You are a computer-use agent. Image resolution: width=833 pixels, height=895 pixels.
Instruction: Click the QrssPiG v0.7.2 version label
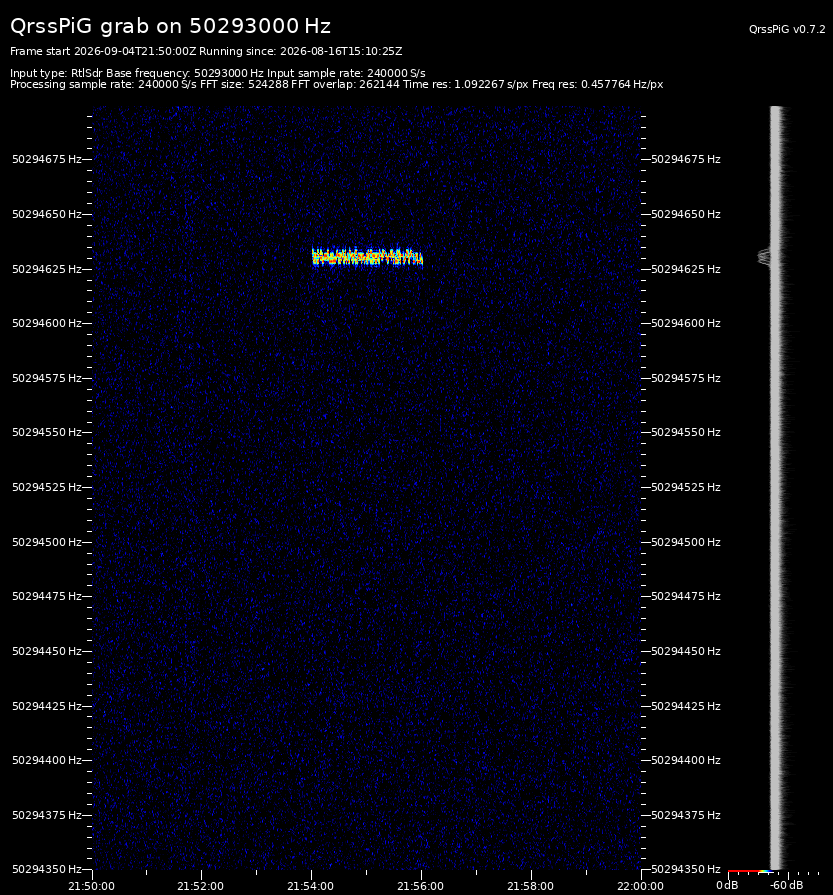[x=787, y=29]
